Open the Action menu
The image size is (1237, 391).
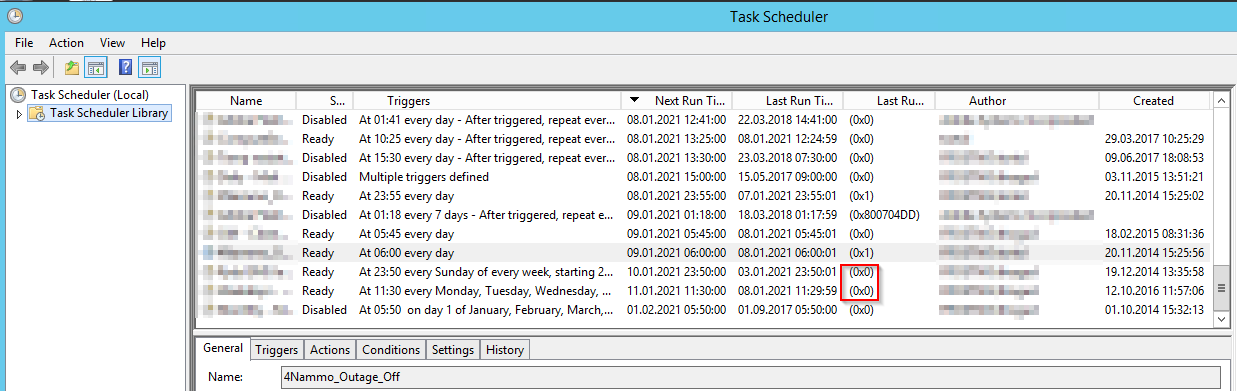pyautogui.click(x=66, y=43)
